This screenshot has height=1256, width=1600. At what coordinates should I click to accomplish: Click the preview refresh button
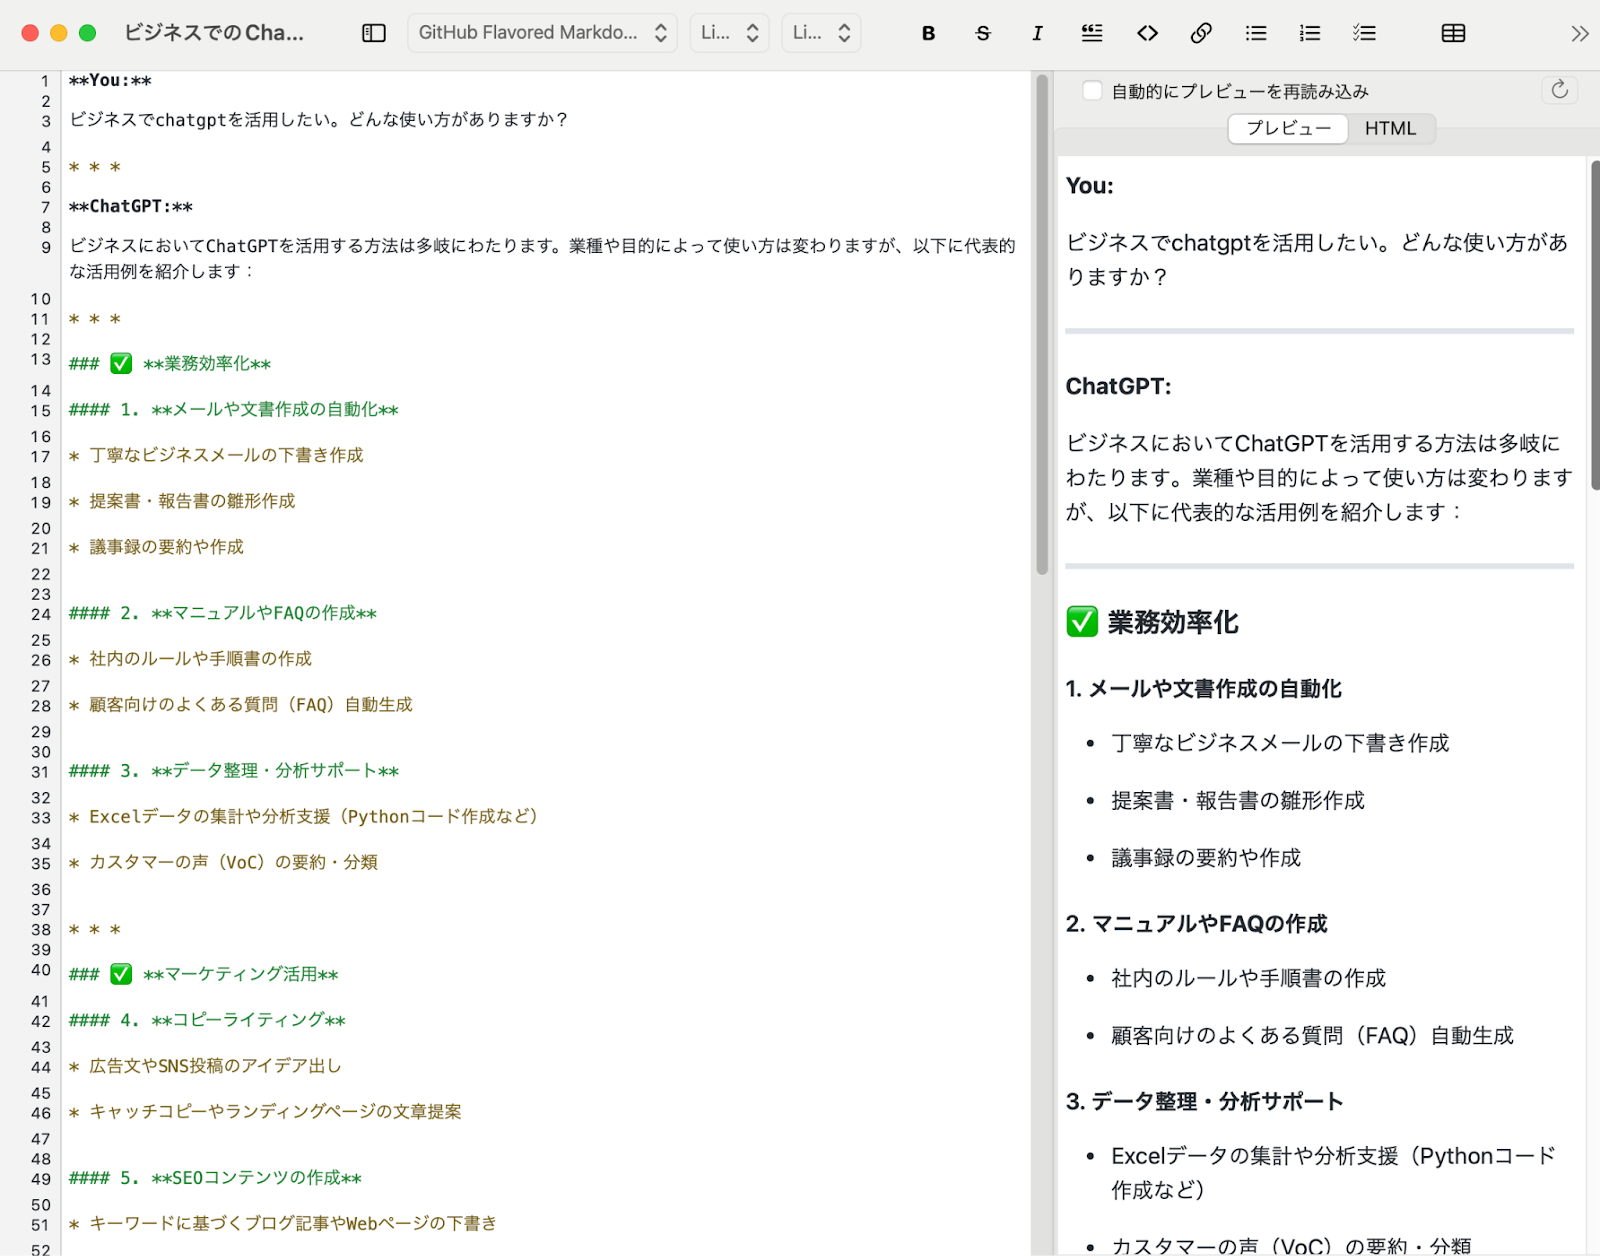click(1558, 90)
